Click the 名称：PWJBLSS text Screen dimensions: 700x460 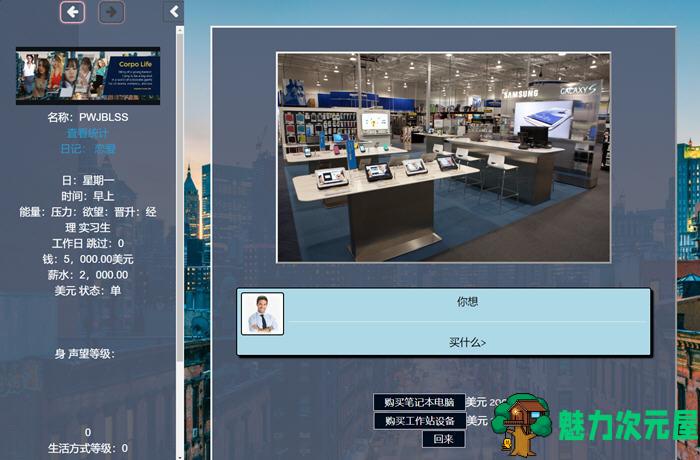[88, 117]
